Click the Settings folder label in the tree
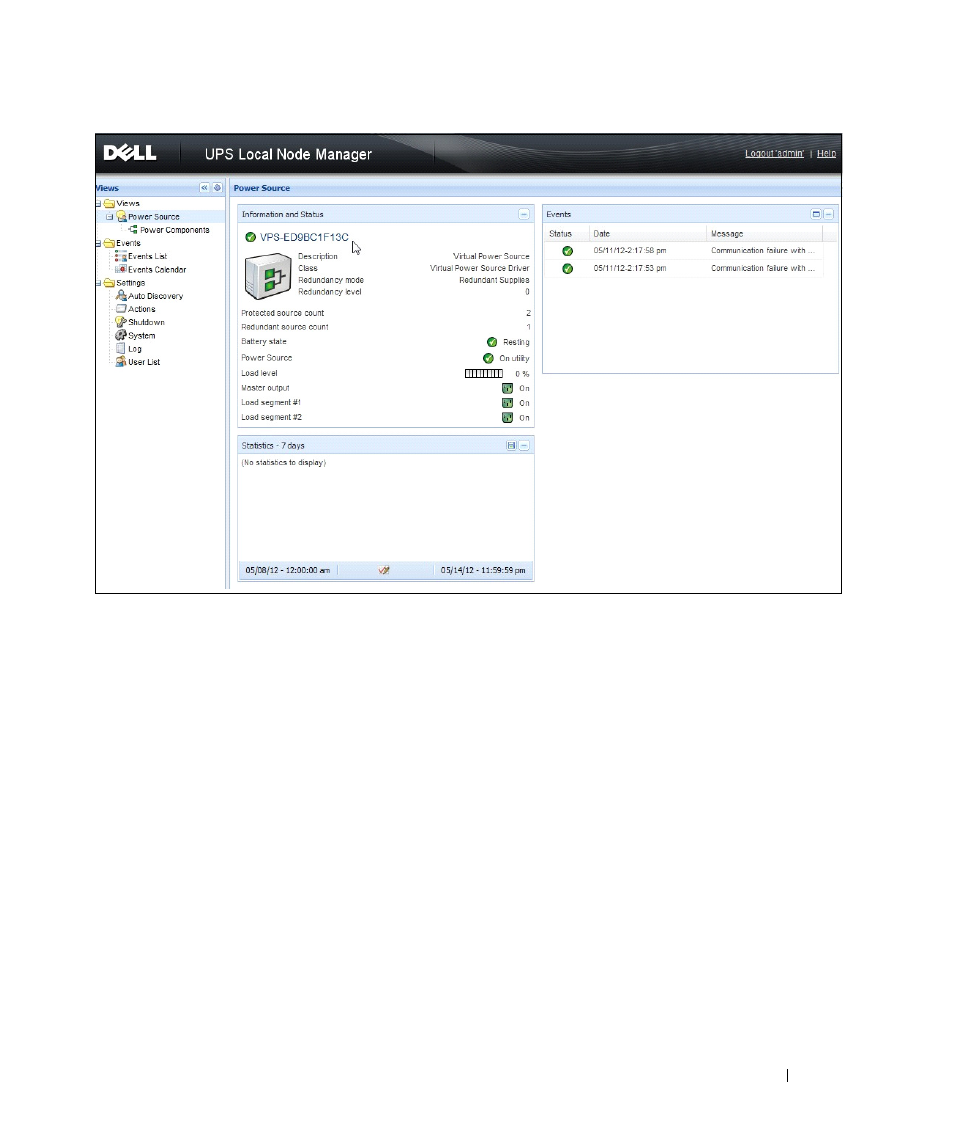Viewport: 954px width, 1145px height. click(x=131, y=283)
